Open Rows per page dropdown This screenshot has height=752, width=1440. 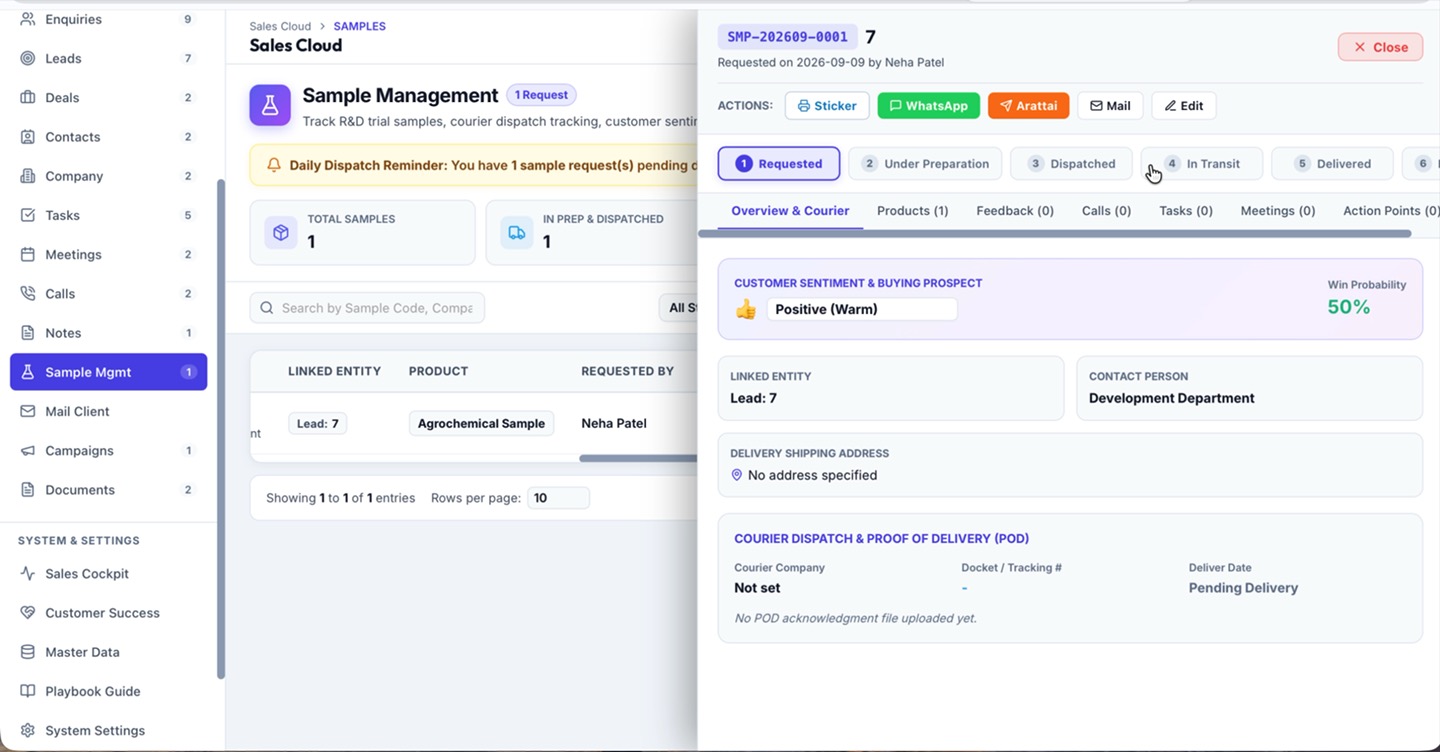tap(558, 498)
